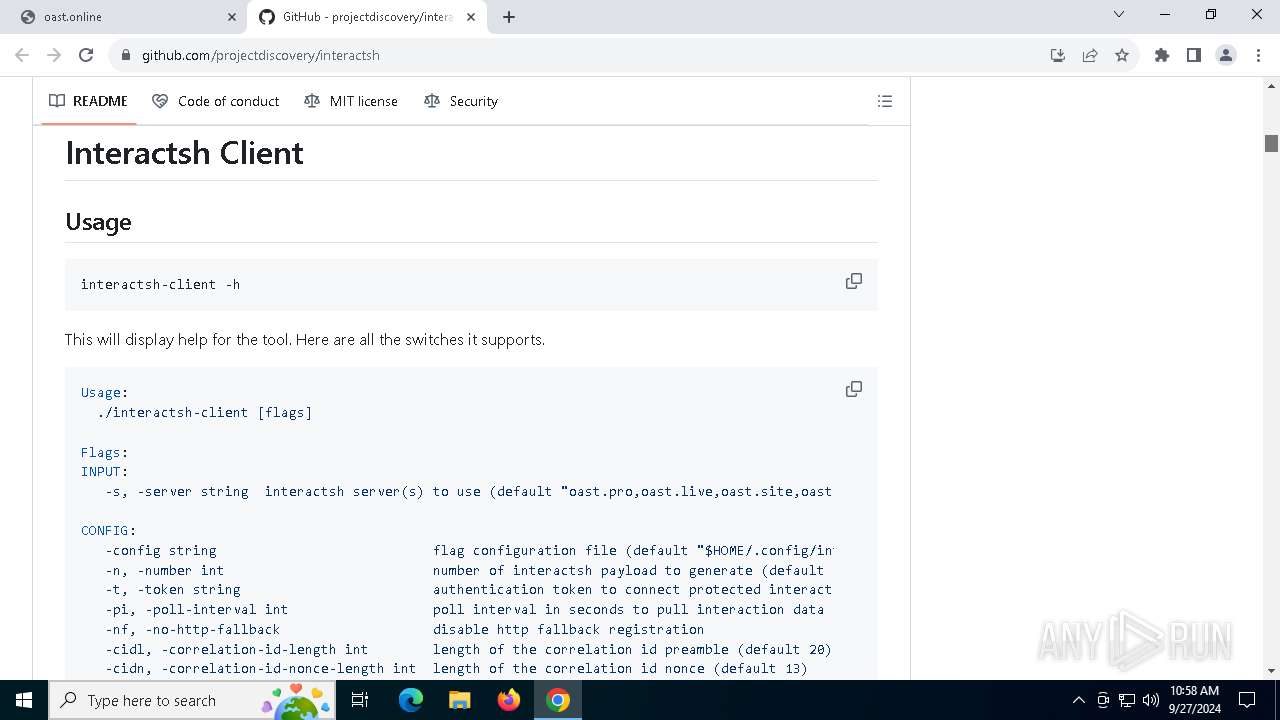The width and height of the screenshot is (1280, 720).
Task: Open the README outline list icon
Action: click(885, 101)
